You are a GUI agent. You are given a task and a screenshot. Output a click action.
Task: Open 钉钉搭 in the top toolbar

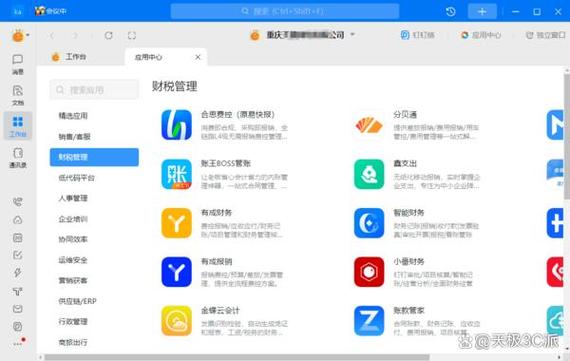(417, 35)
